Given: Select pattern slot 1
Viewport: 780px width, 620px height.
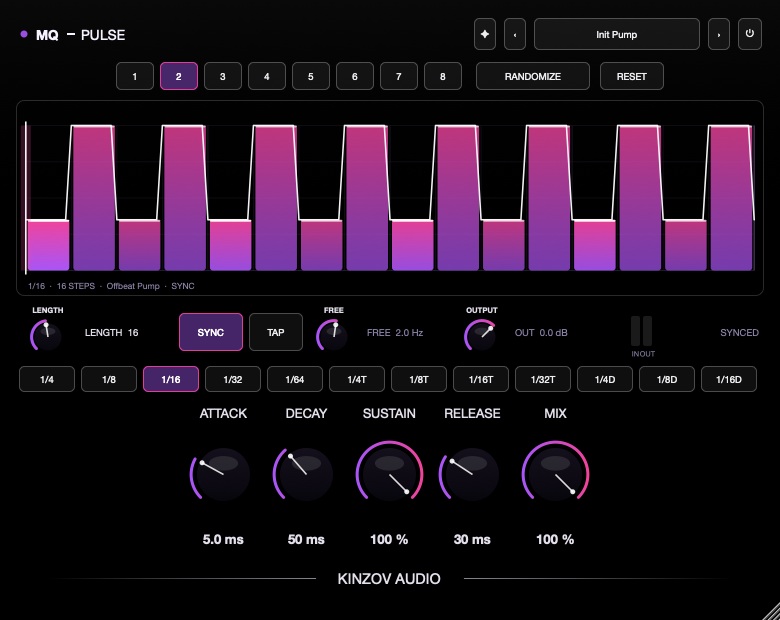Looking at the screenshot, I should (135, 76).
